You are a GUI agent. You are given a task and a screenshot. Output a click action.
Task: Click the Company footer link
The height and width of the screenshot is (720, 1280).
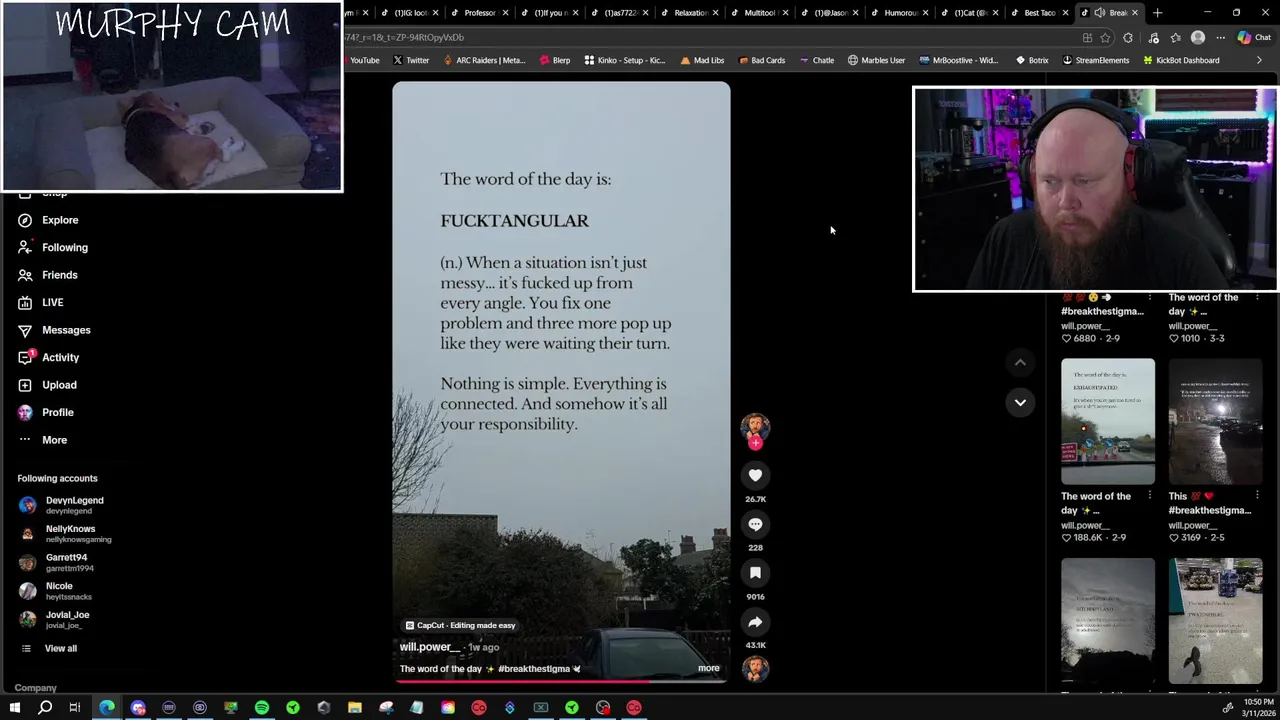tap(35, 688)
